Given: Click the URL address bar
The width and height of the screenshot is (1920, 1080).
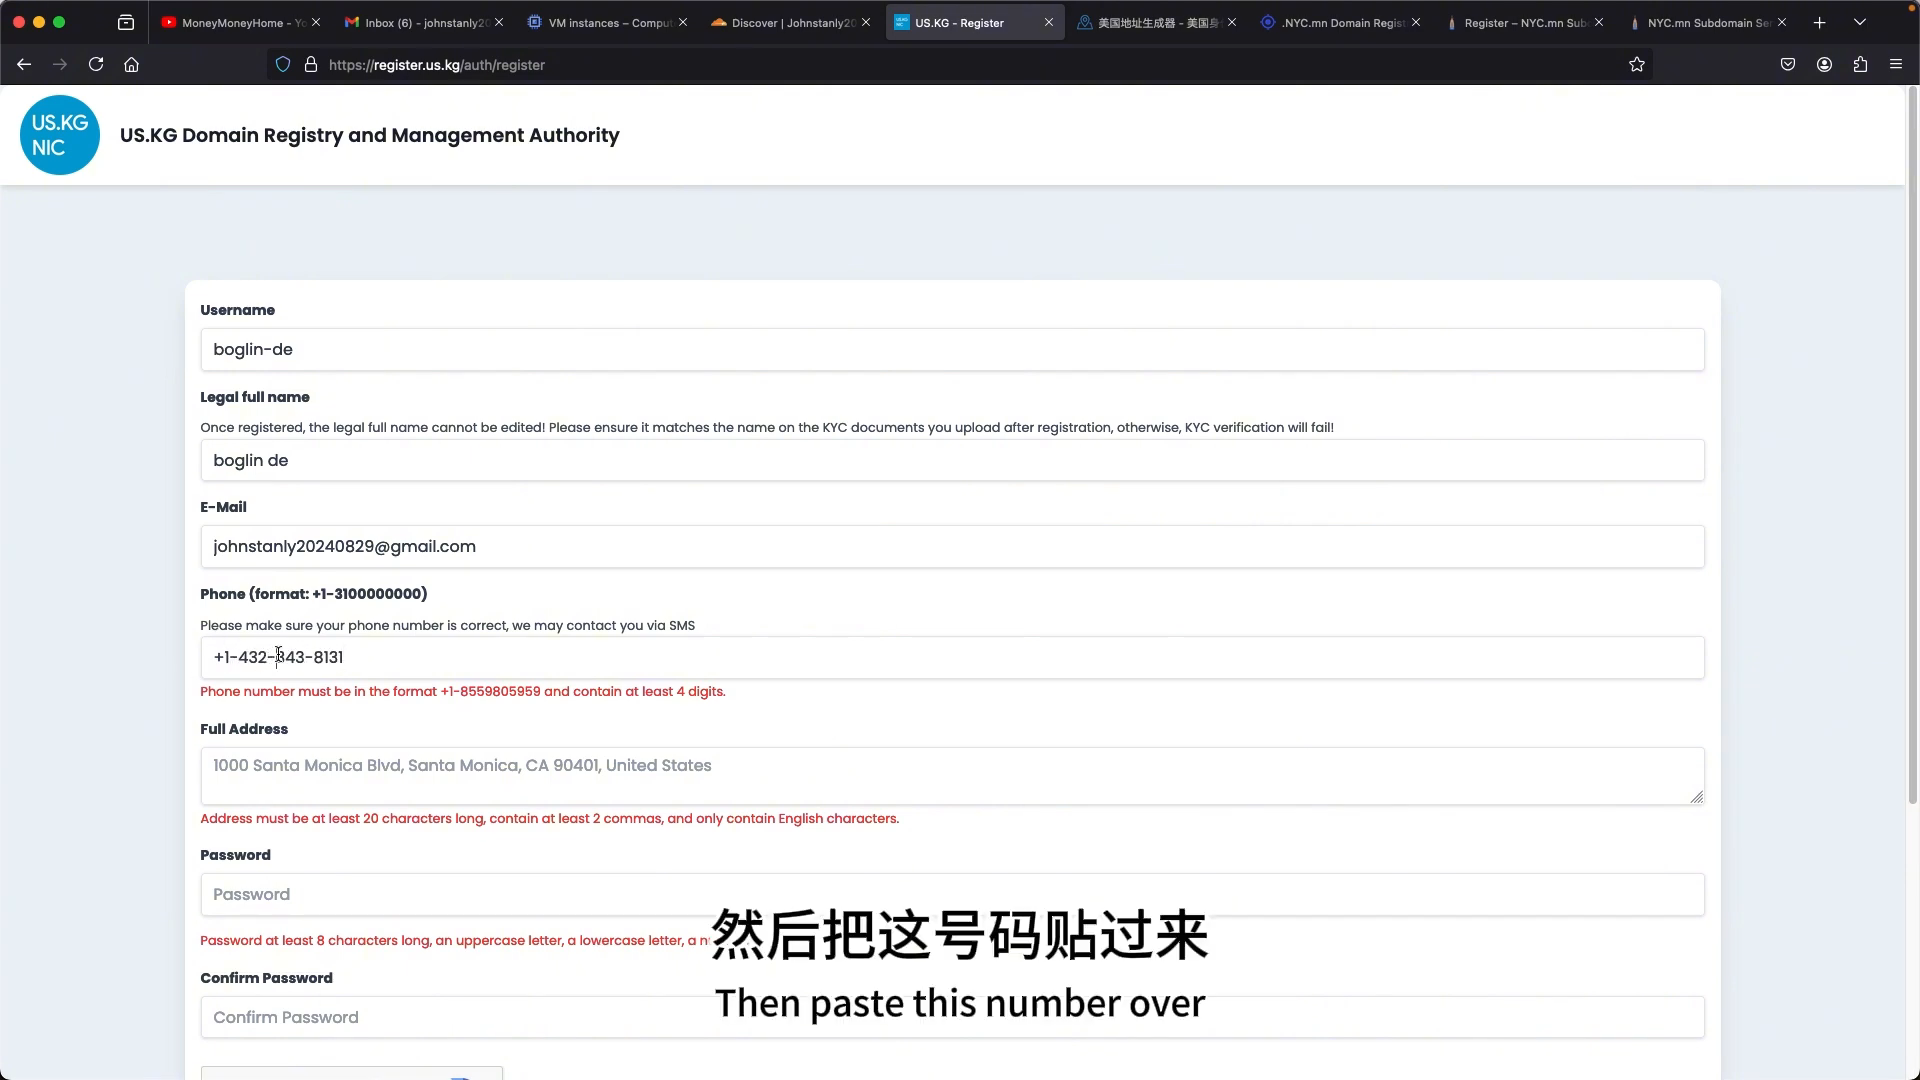Looking at the screenshot, I should click(960, 65).
